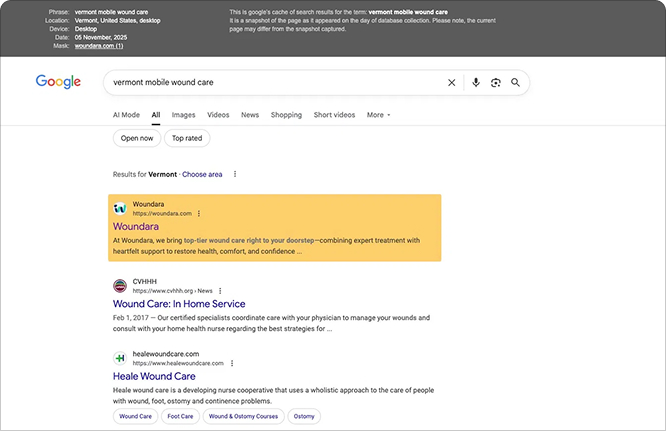Open the options menu beside healewoundcare.com URL
This screenshot has height=431, width=666.
[232, 363]
